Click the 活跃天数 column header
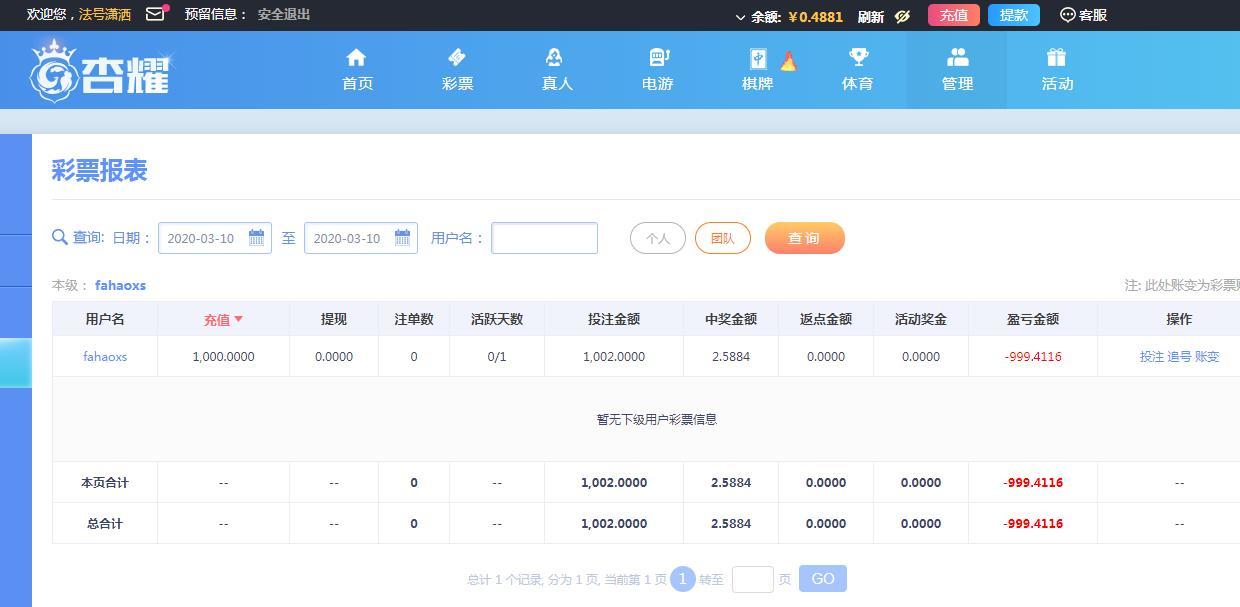The image size is (1240, 607). (x=497, y=319)
